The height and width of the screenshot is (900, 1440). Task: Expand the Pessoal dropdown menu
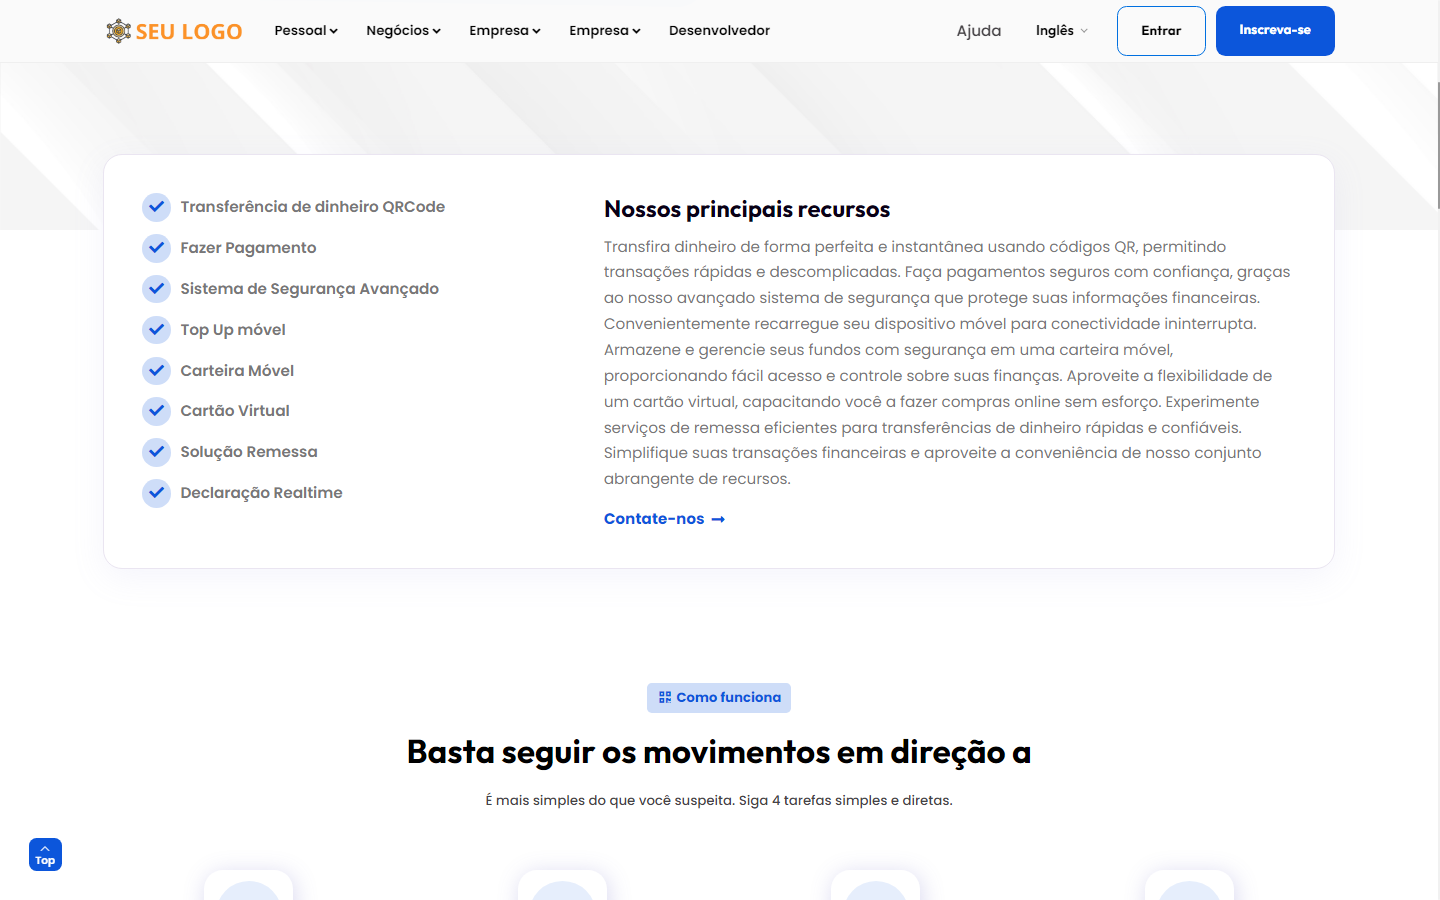306,31
